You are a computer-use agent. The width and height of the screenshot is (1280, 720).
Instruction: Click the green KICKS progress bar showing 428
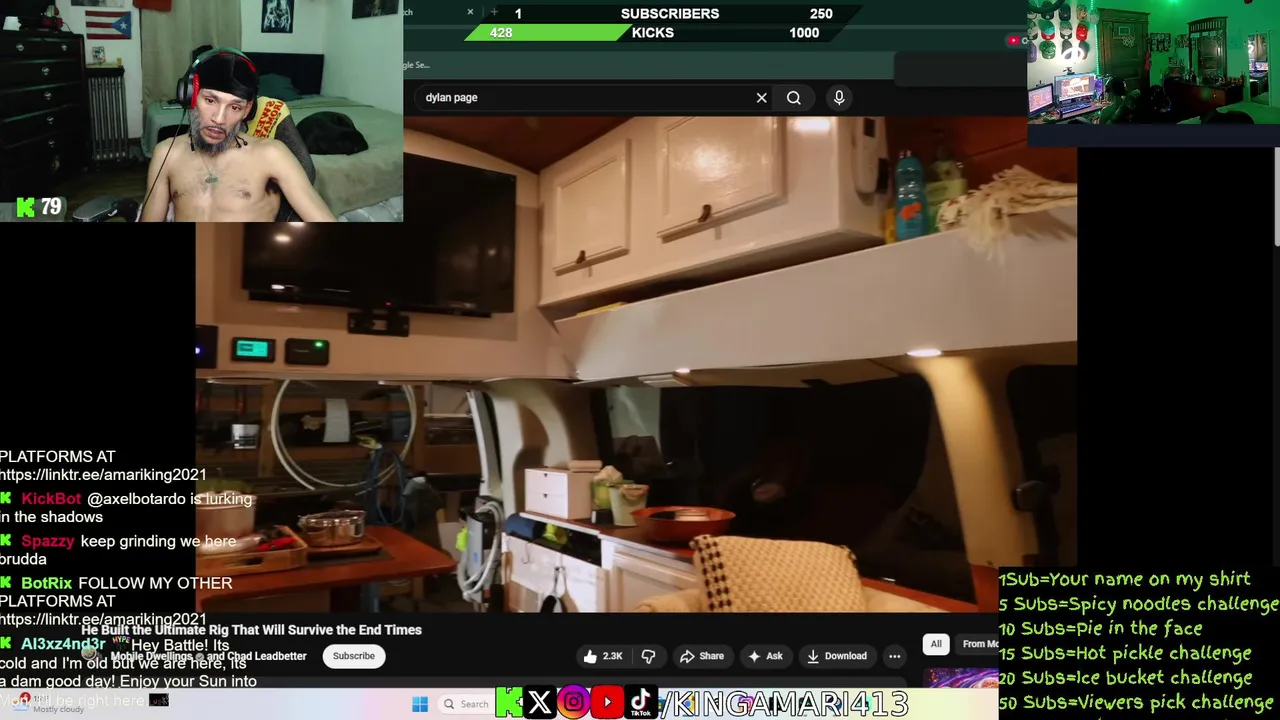545,33
